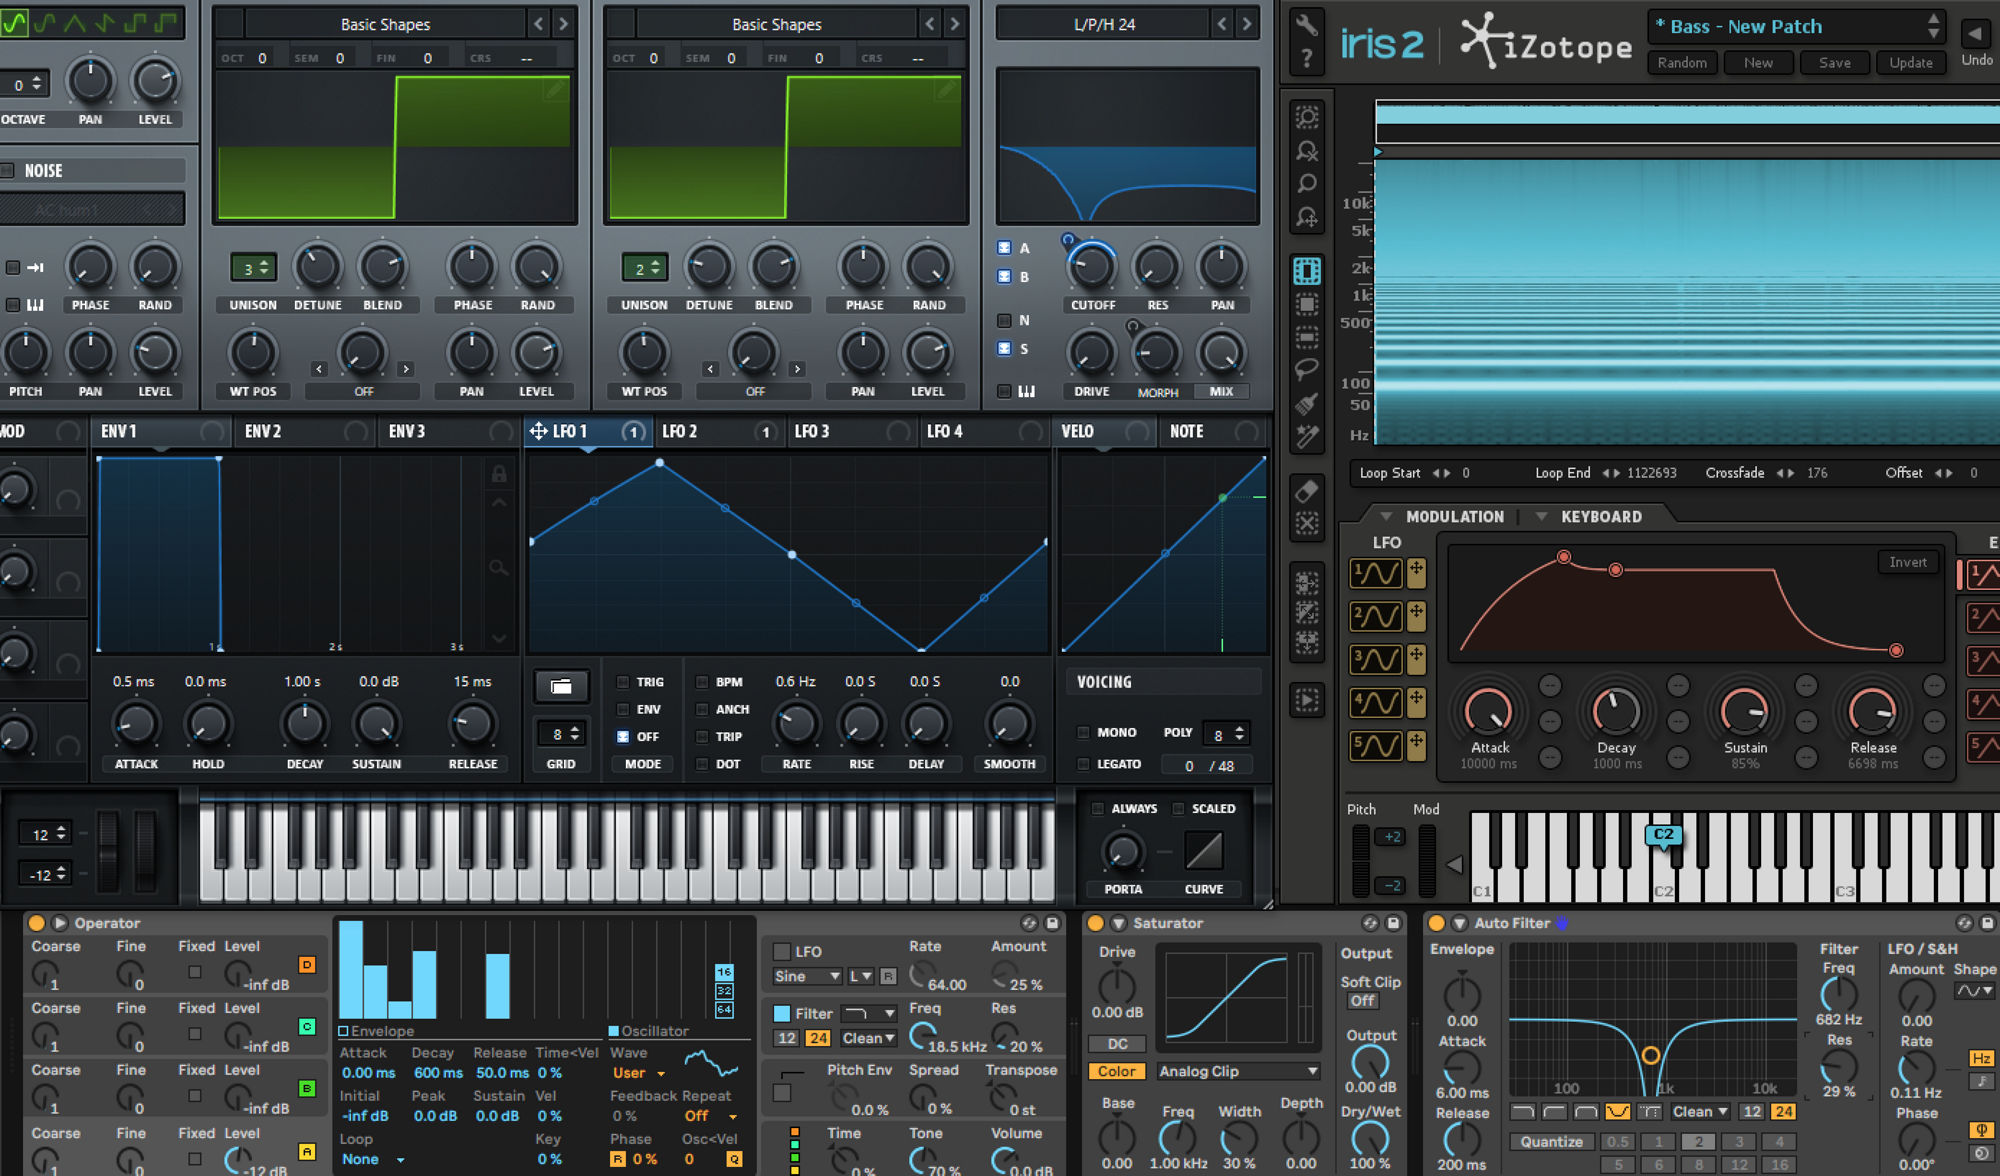Enable BPM sync for LFO 1
The height and width of the screenshot is (1176, 2000).
click(x=703, y=681)
